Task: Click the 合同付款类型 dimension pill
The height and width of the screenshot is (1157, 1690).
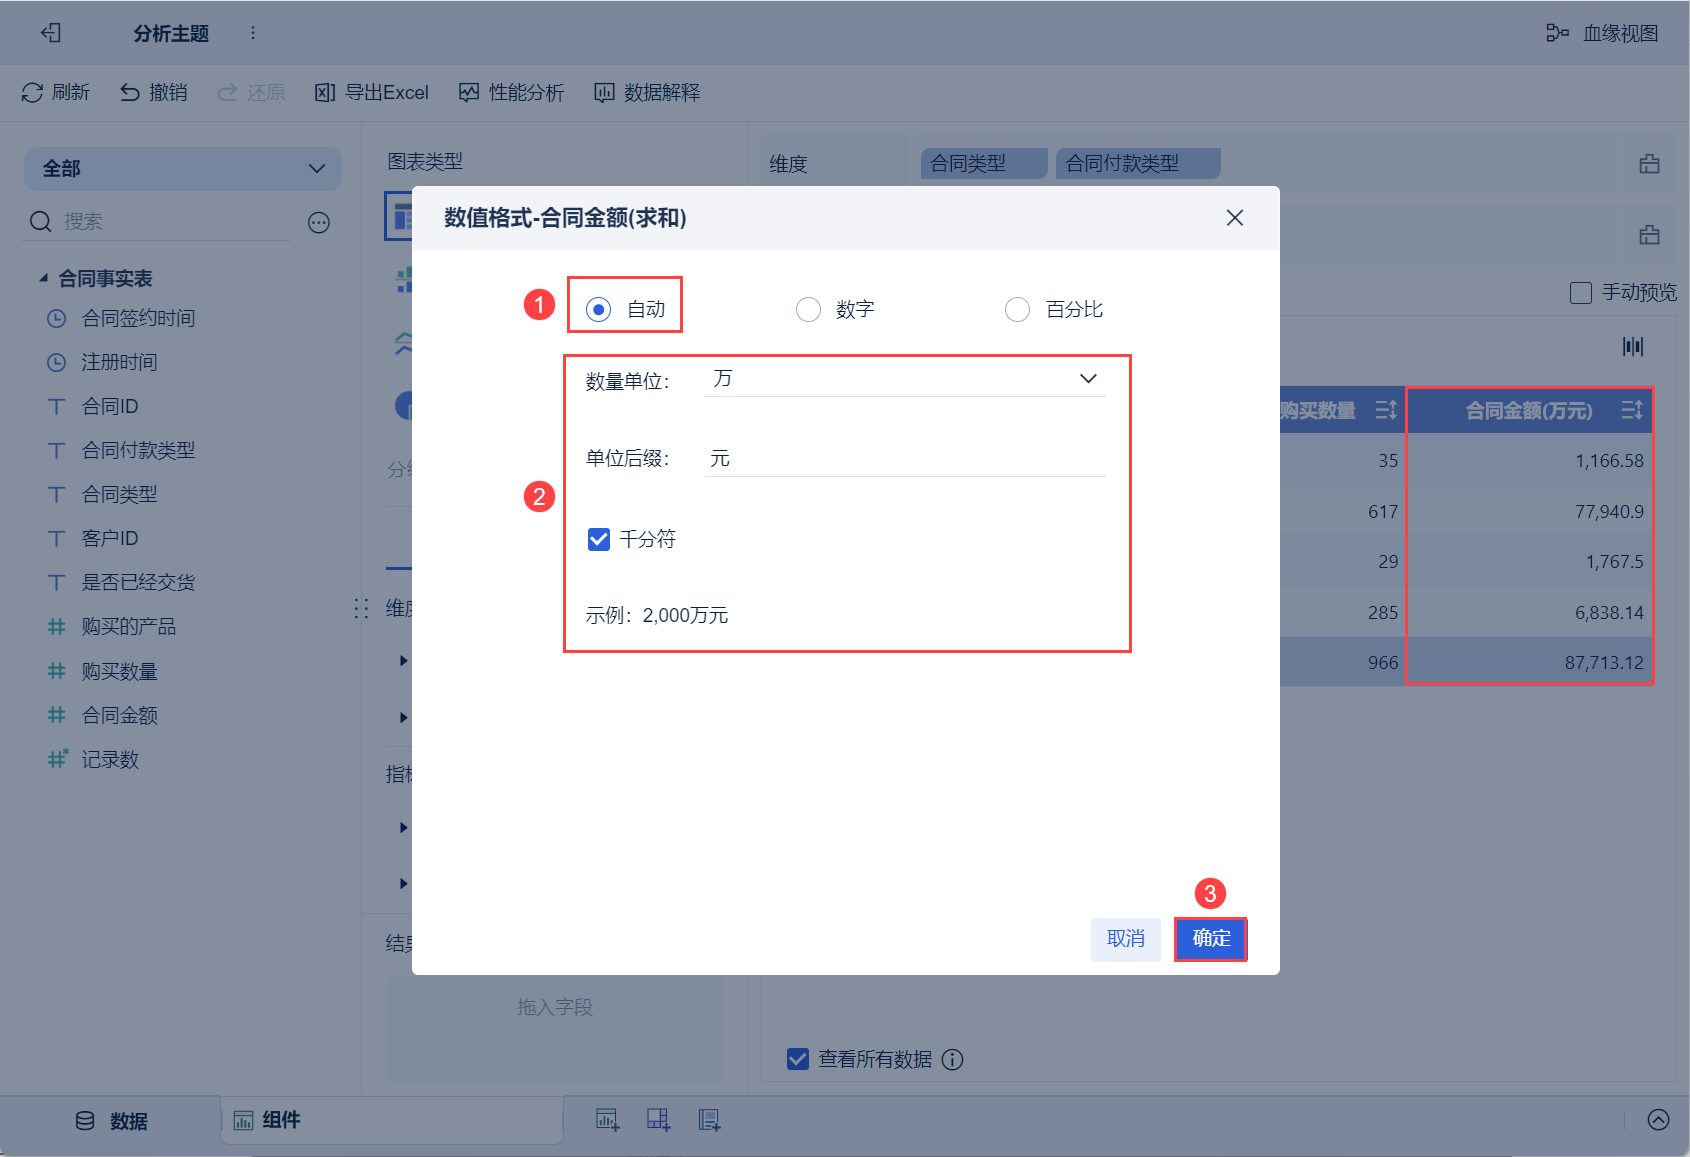Action: click(x=1138, y=163)
